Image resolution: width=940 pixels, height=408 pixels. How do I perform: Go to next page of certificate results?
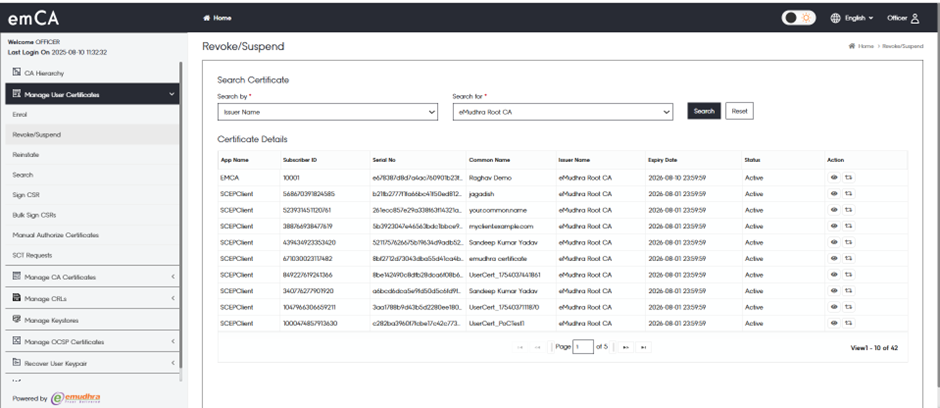pyautogui.click(x=625, y=347)
